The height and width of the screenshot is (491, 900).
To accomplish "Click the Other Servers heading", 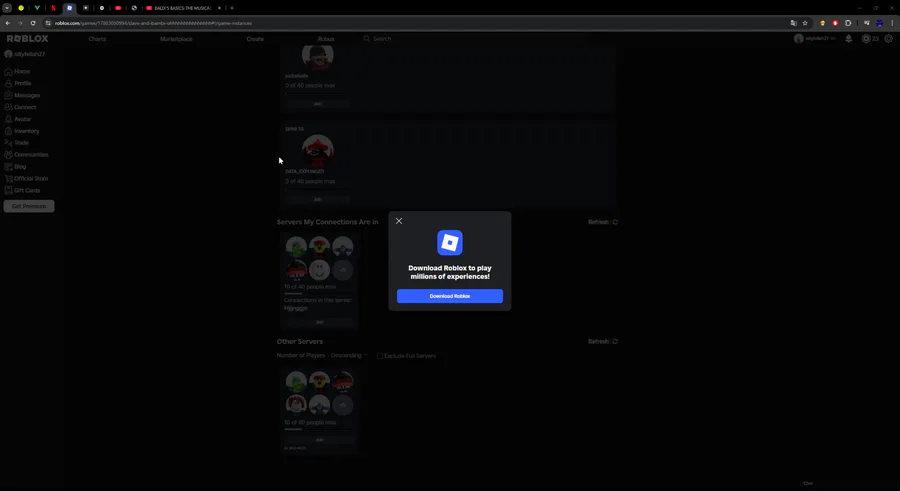I will click(300, 341).
